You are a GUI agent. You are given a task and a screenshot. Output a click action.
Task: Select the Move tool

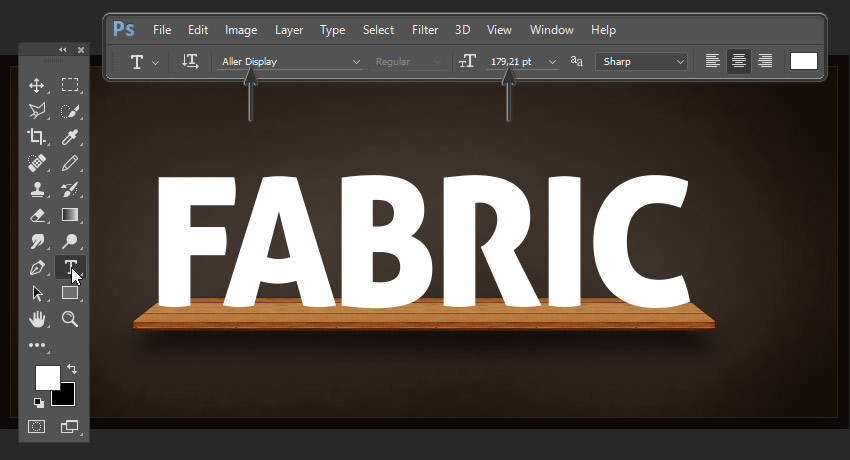click(x=36, y=85)
